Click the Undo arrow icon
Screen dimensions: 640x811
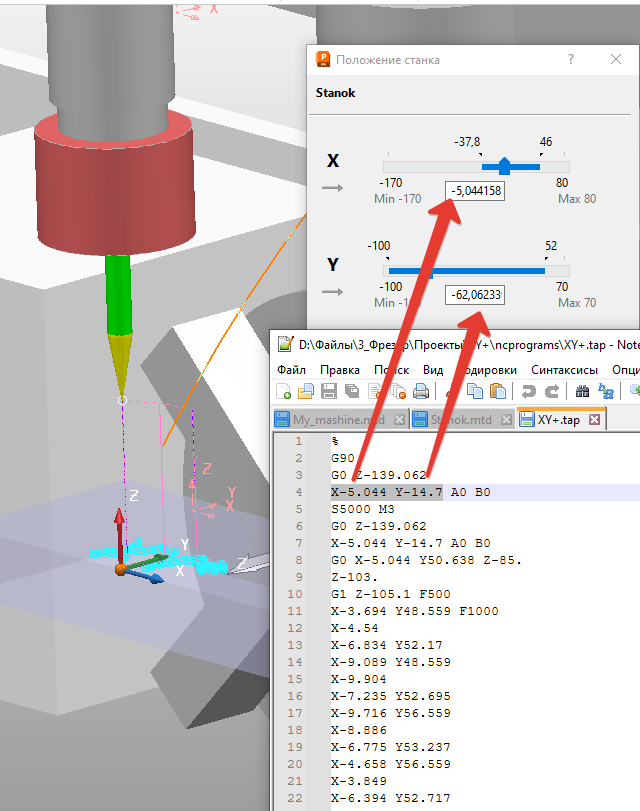pyautogui.click(x=528, y=391)
